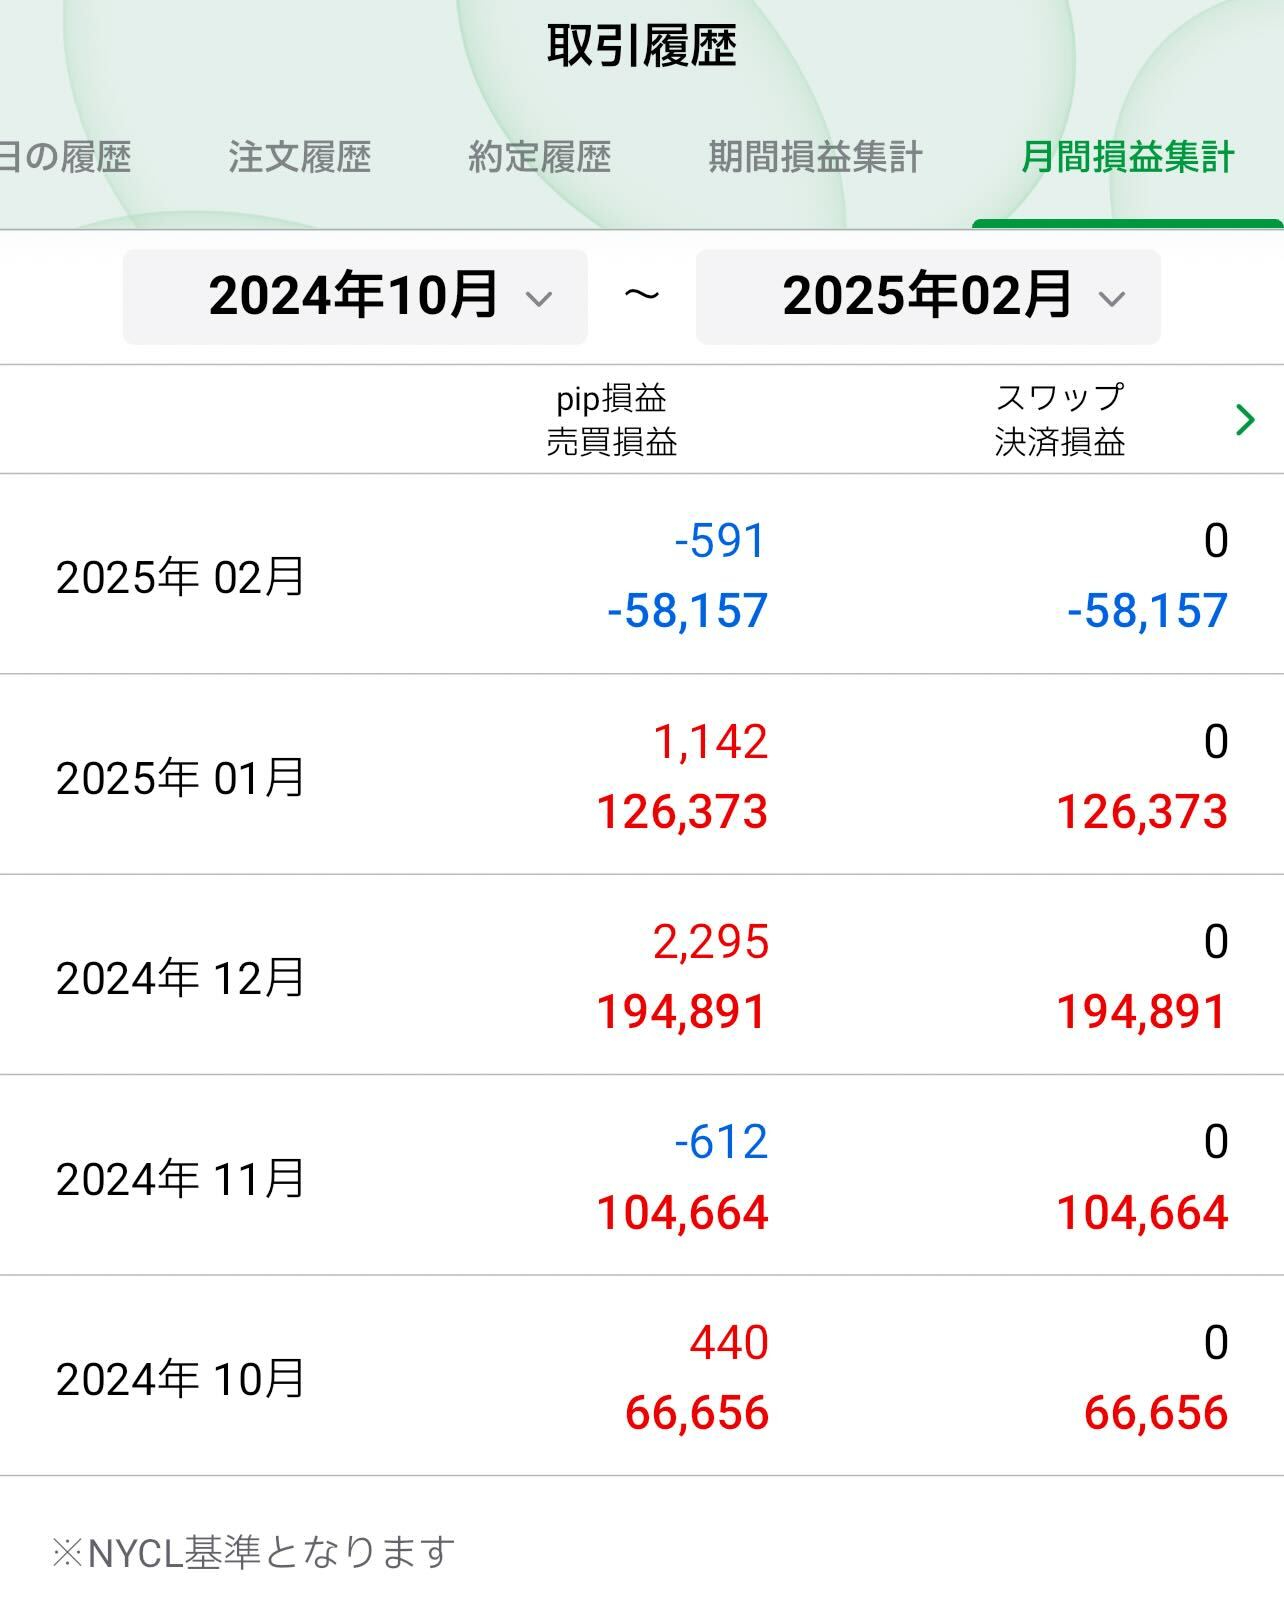The image size is (1284, 1622).
Task: Tap the 2025年 01月 row label
Action: 180,777
